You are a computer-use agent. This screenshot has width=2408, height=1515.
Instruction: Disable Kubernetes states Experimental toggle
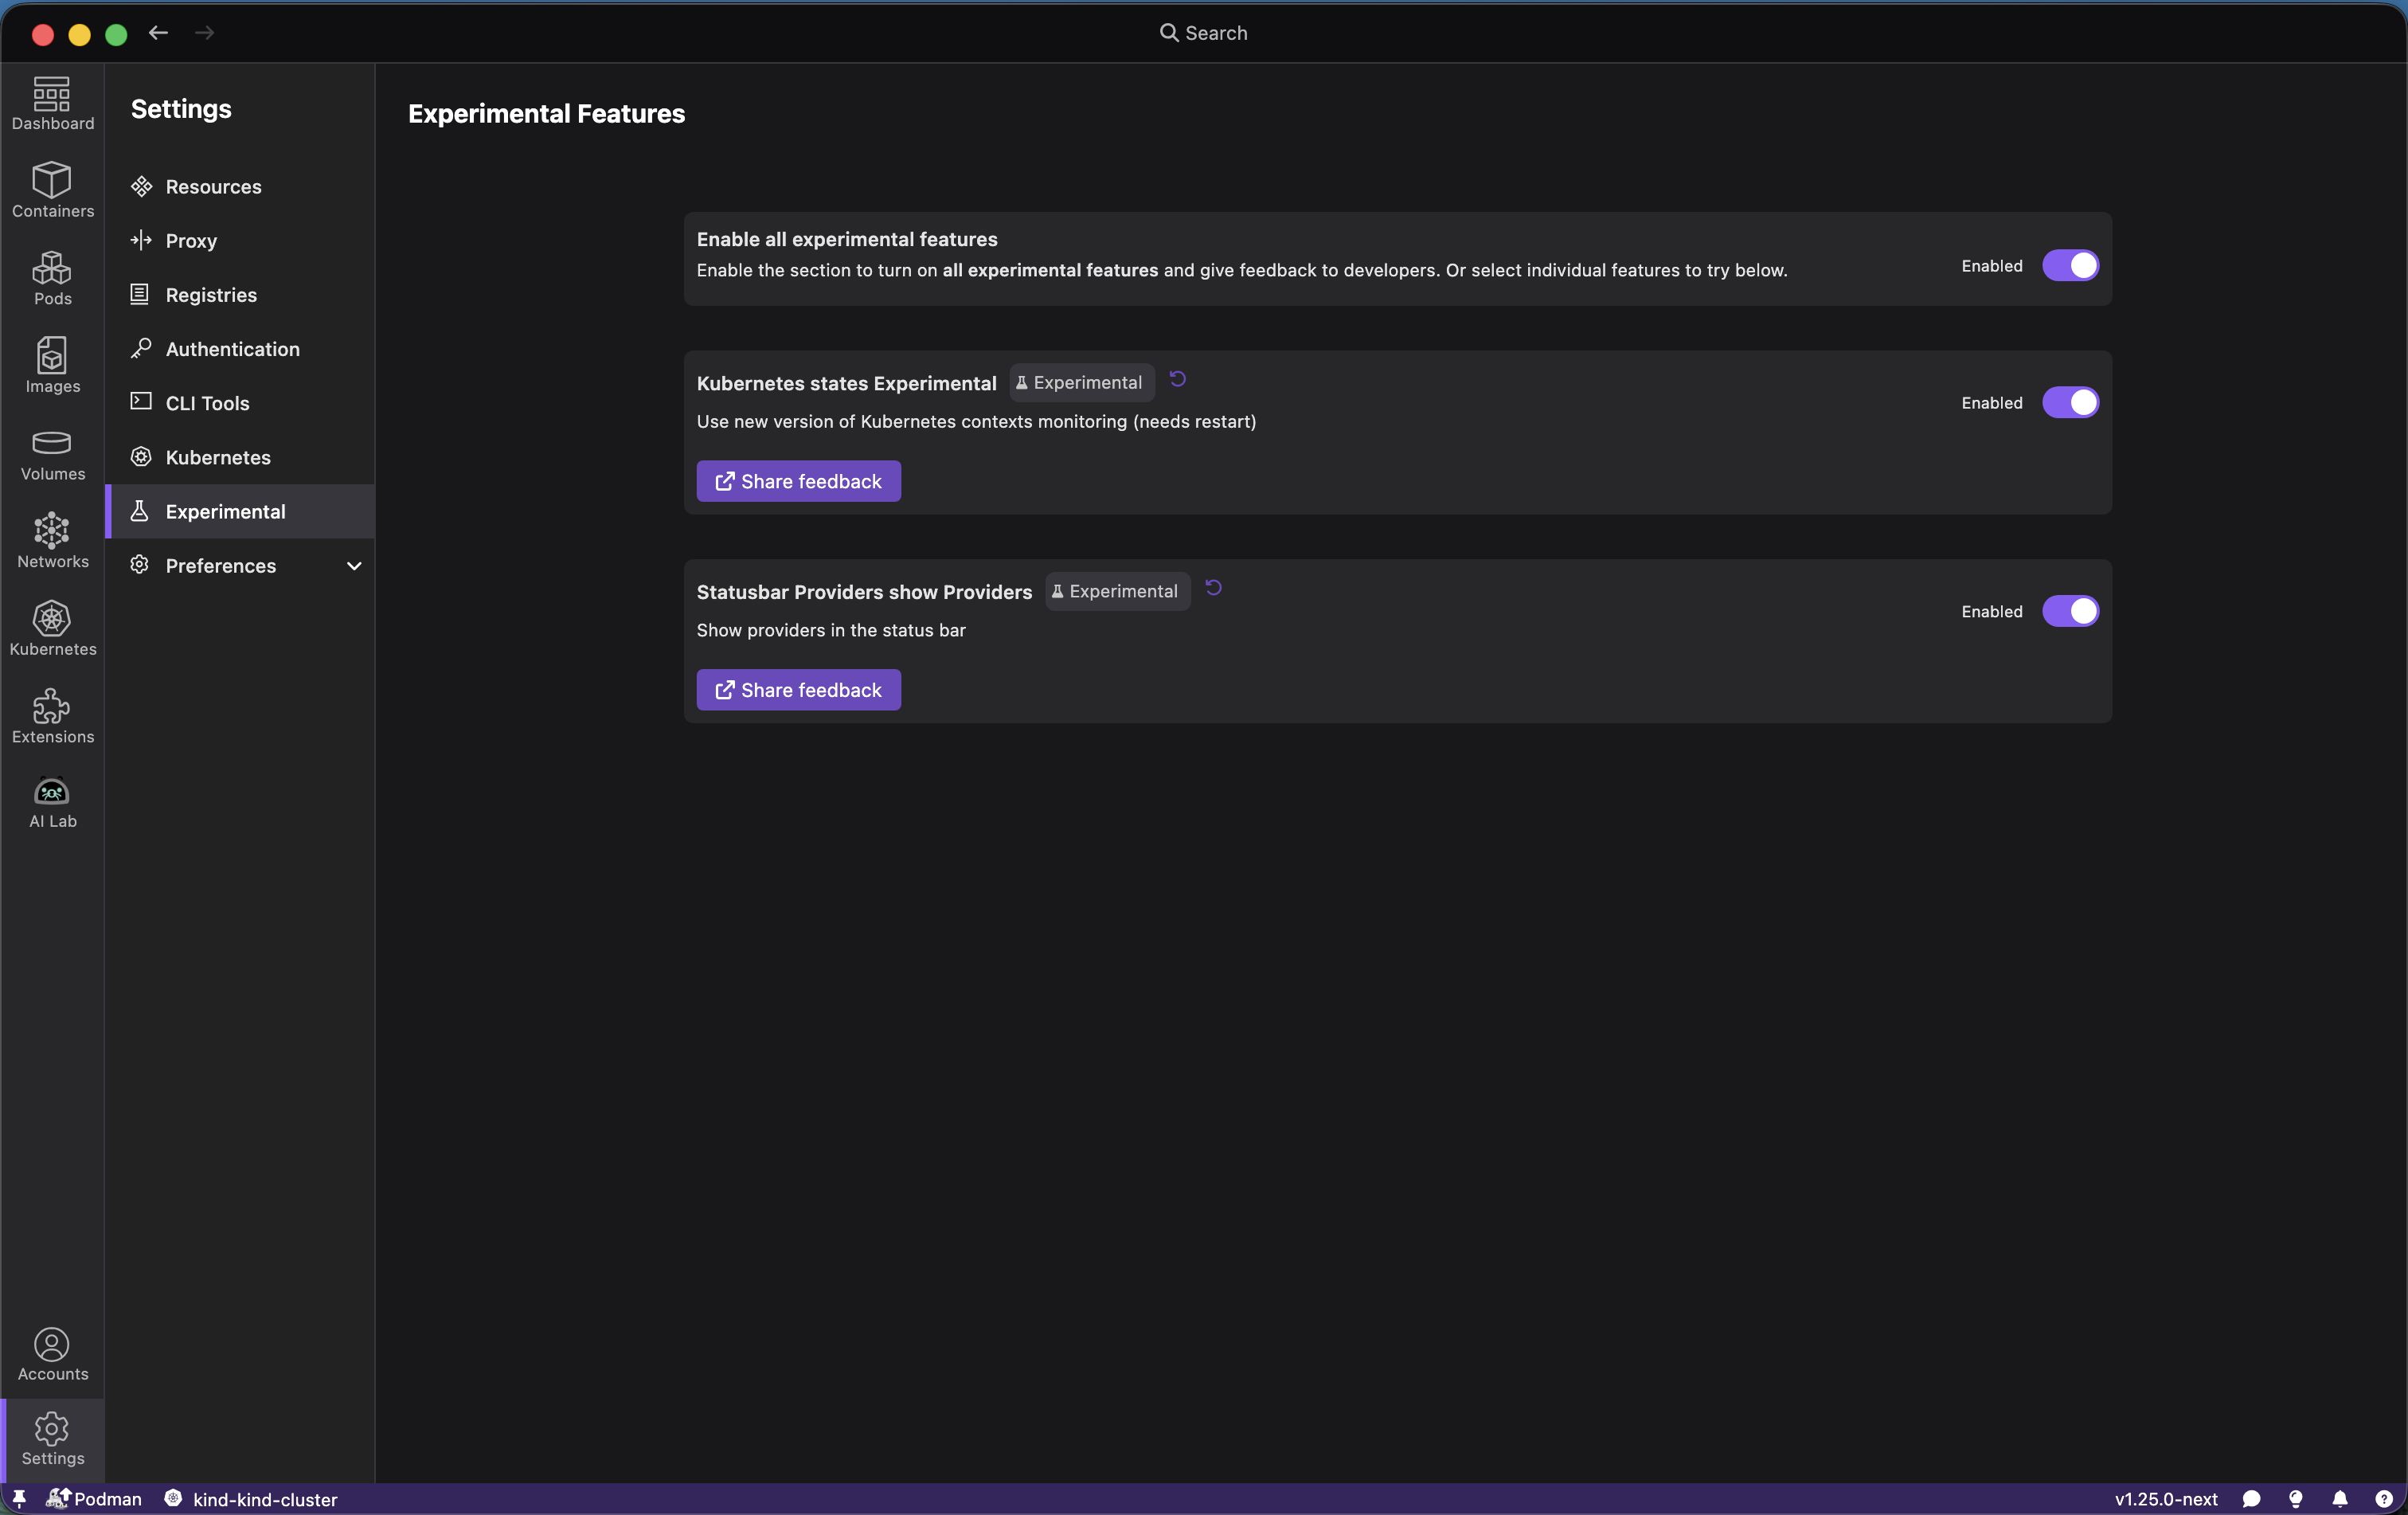point(2070,403)
